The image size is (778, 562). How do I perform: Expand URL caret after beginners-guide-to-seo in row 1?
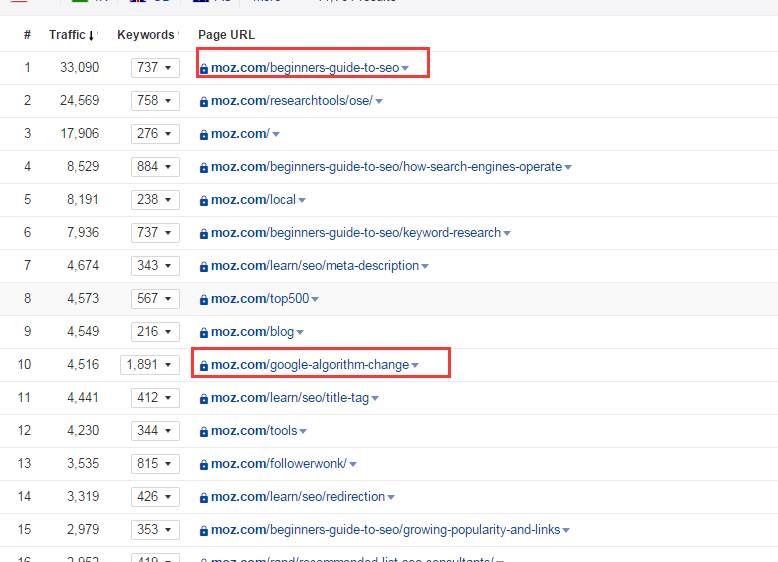pyautogui.click(x=405, y=68)
